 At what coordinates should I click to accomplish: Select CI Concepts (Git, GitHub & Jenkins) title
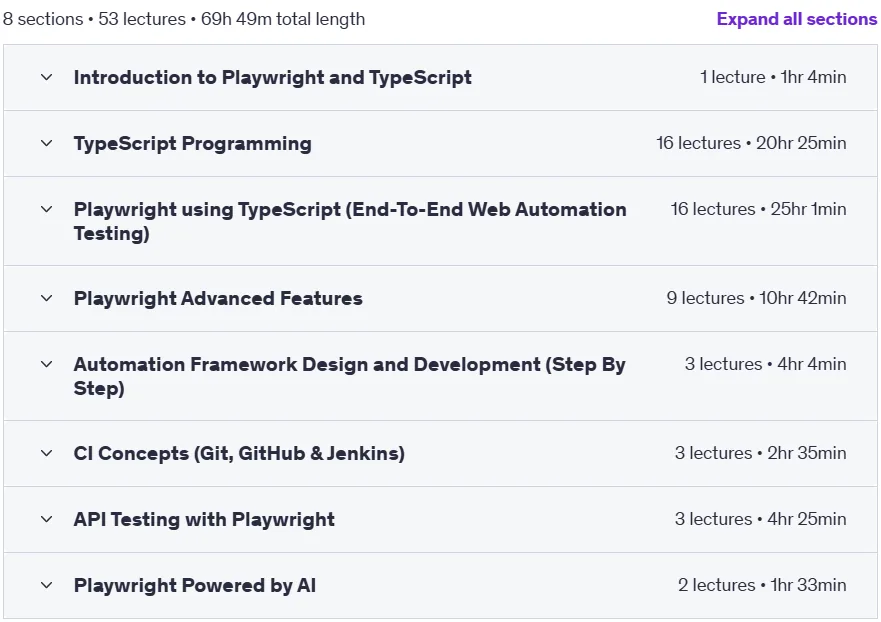pos(239,453)
